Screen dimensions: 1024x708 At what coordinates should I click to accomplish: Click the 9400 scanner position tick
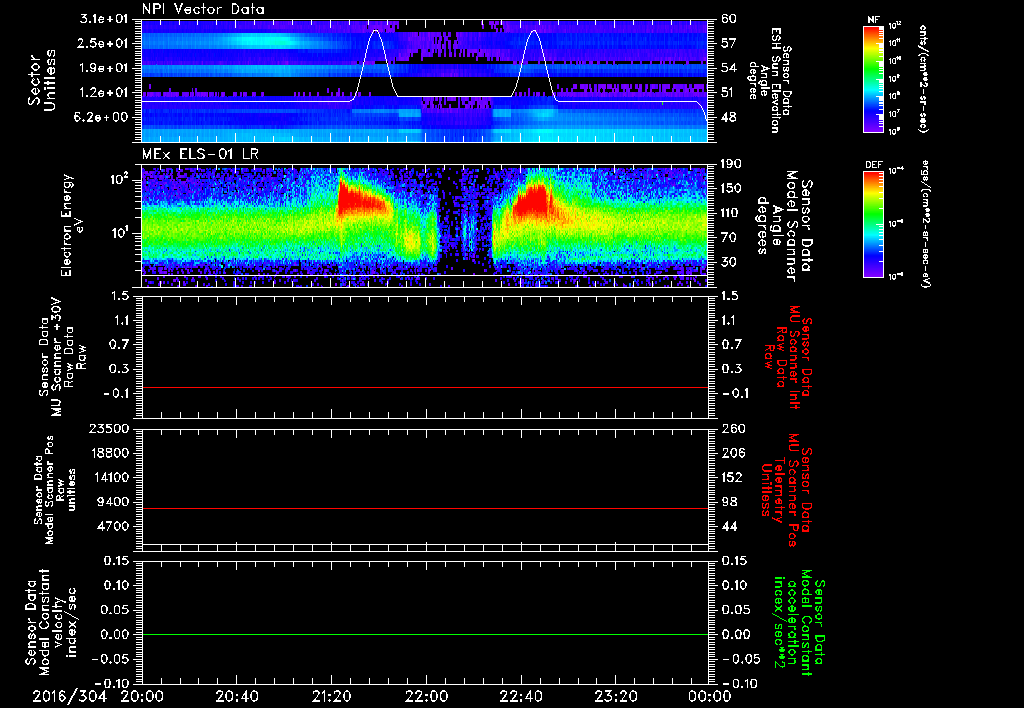[113, 502]
